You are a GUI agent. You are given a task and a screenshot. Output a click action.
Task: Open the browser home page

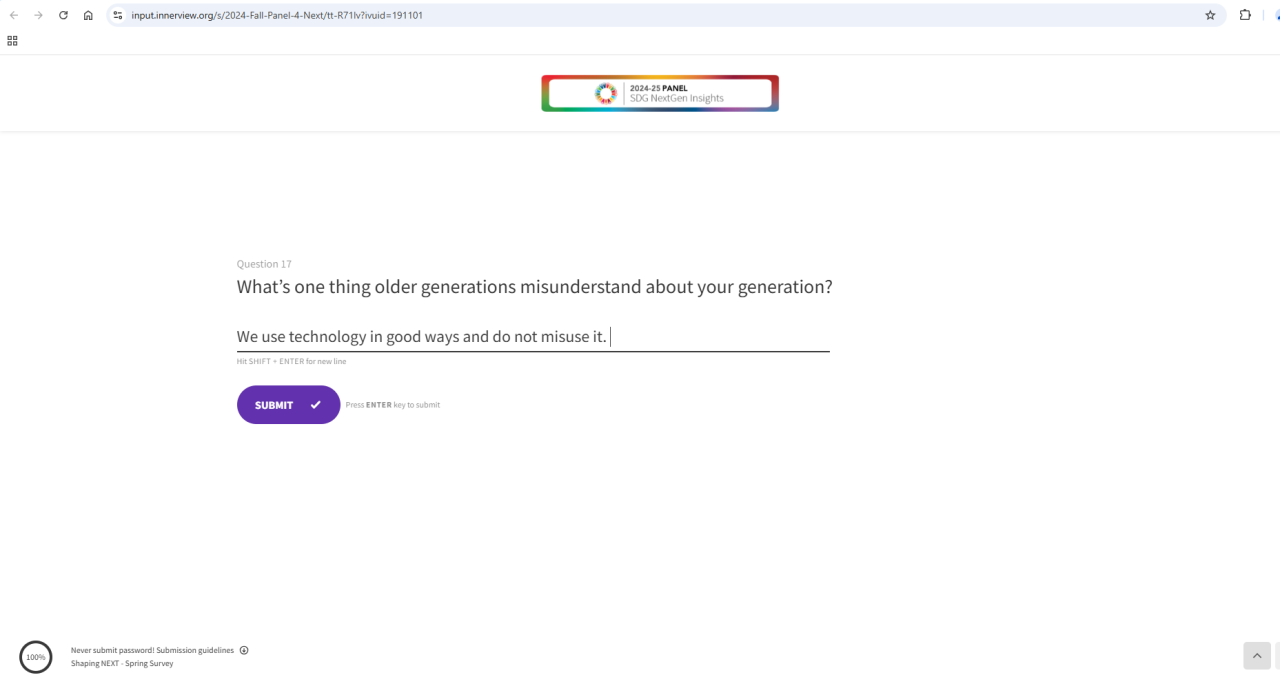pyautogui.click(x=88, y=15)
